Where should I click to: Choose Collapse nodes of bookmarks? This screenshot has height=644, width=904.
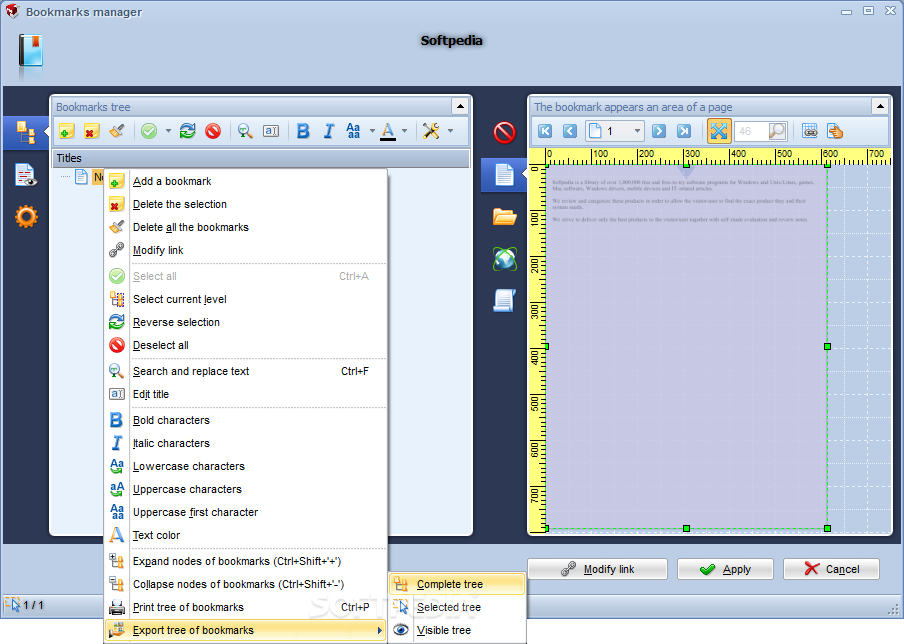(x=246, y=585)
